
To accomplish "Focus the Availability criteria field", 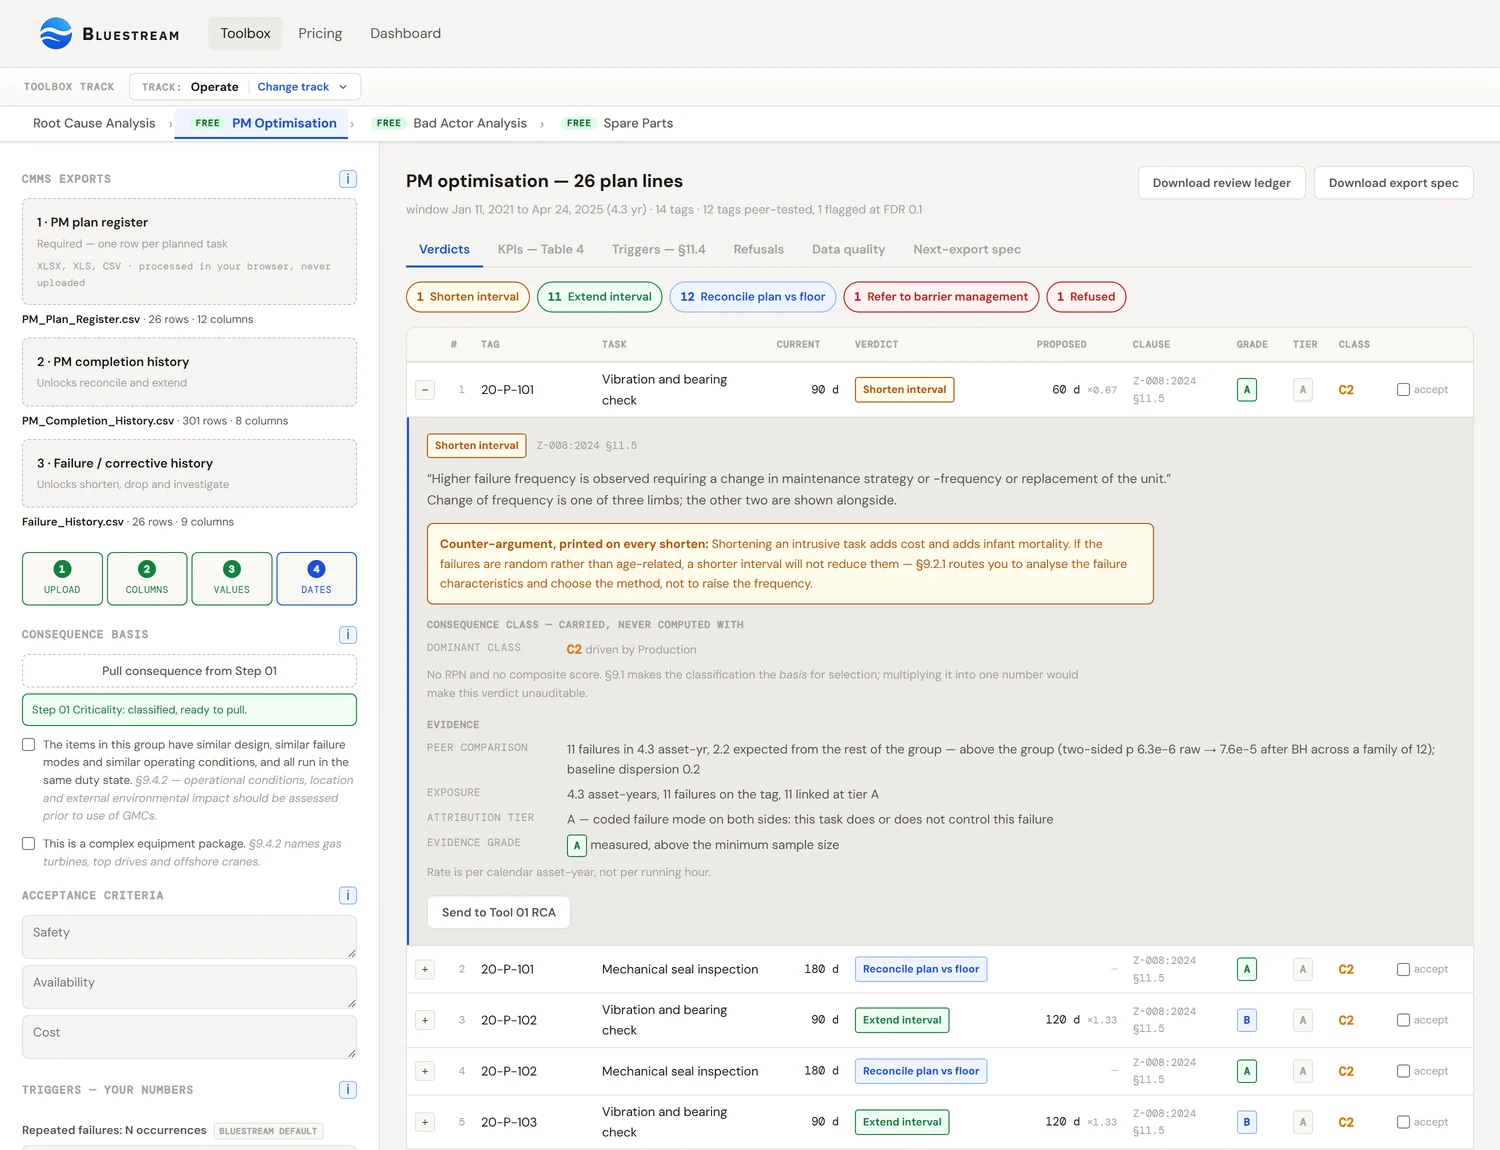I will pos(189,987).
